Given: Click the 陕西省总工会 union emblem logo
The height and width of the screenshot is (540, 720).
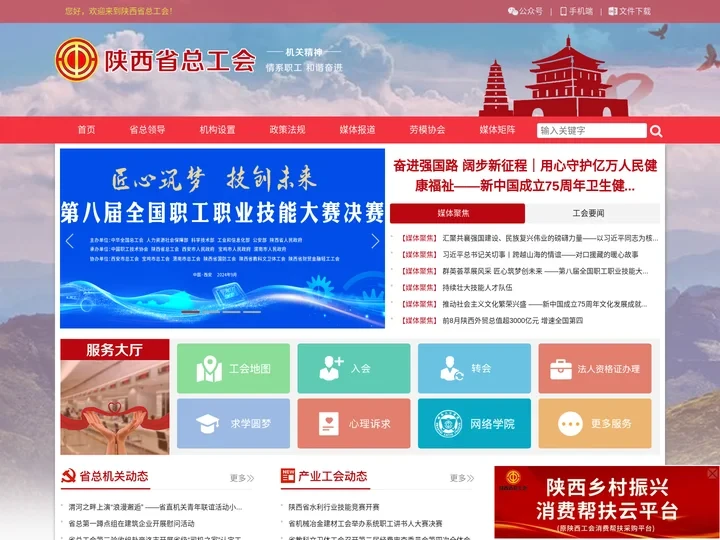Looking at the screenshot, I should [76, 60].
